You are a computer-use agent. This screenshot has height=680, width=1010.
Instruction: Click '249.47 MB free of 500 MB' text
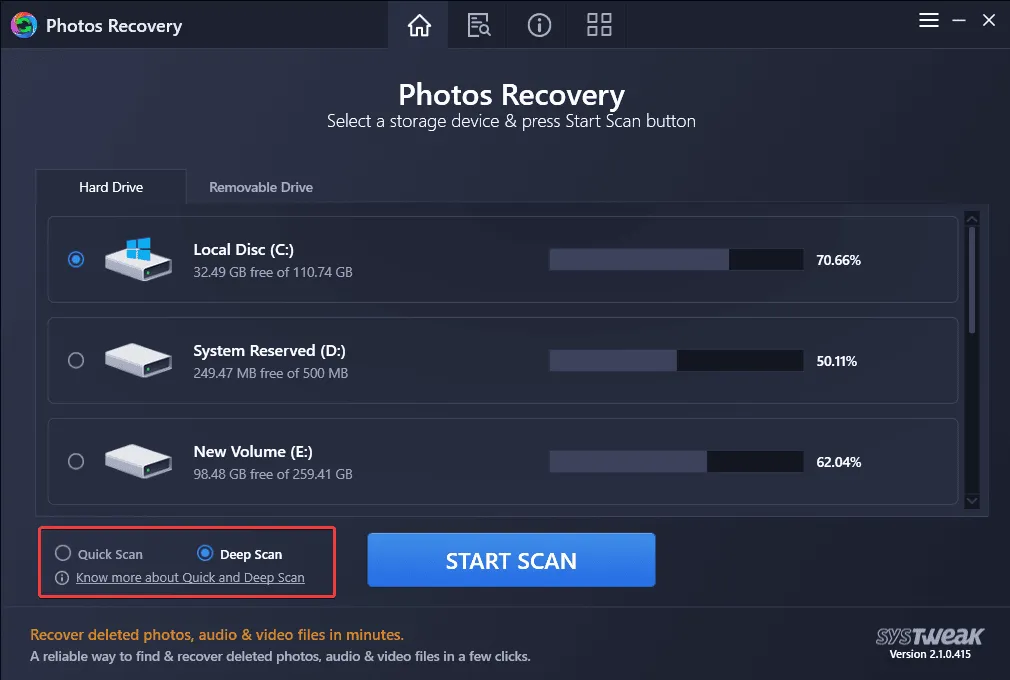click(x=271, y=373)
